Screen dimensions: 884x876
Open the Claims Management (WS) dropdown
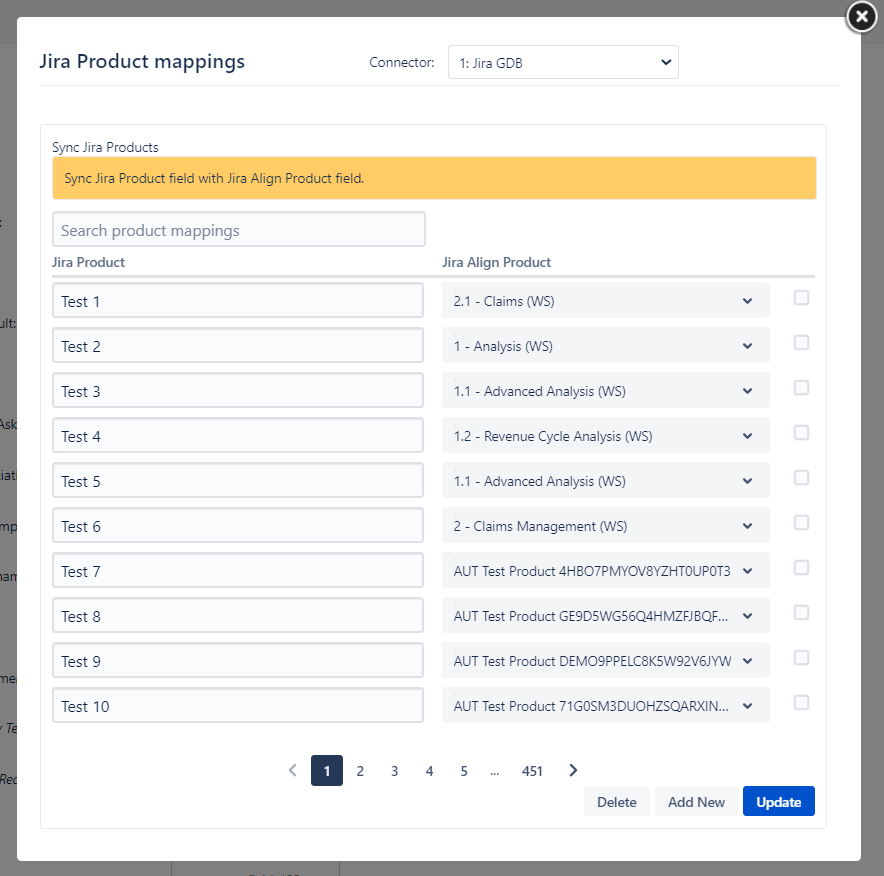coord(605,526)
